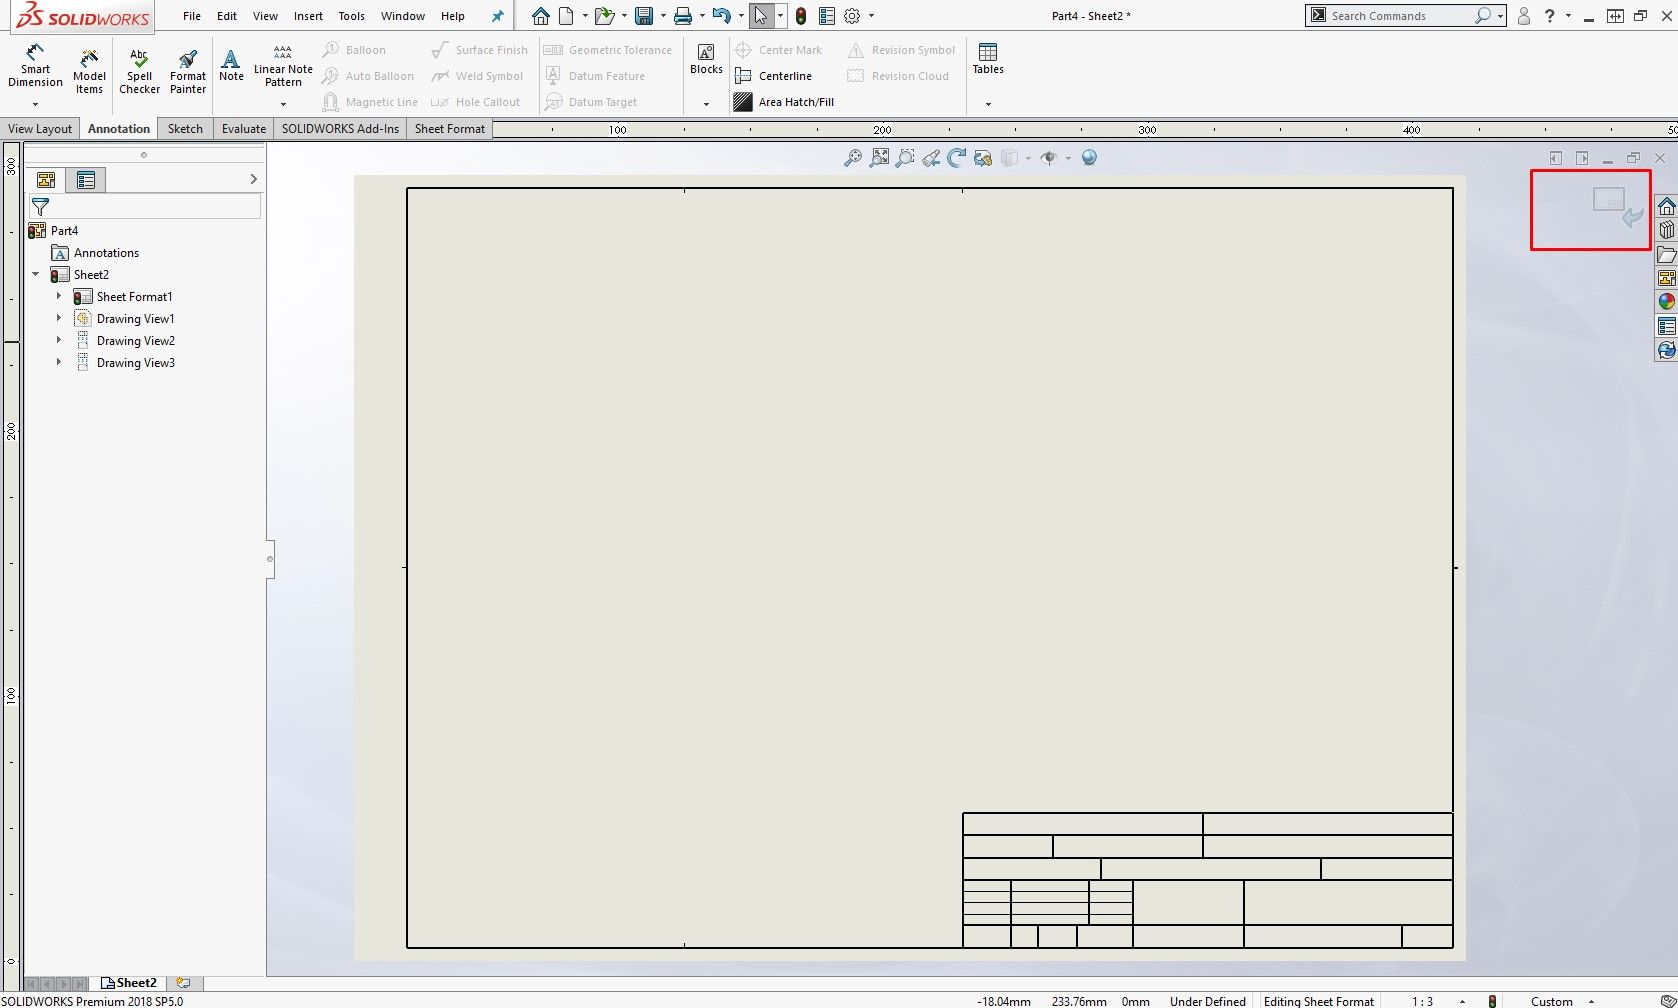The height and width of the screenshot is (1008, 1678).
Task: Pin the menu bar pushpin
Action: [x=497, y=16]
